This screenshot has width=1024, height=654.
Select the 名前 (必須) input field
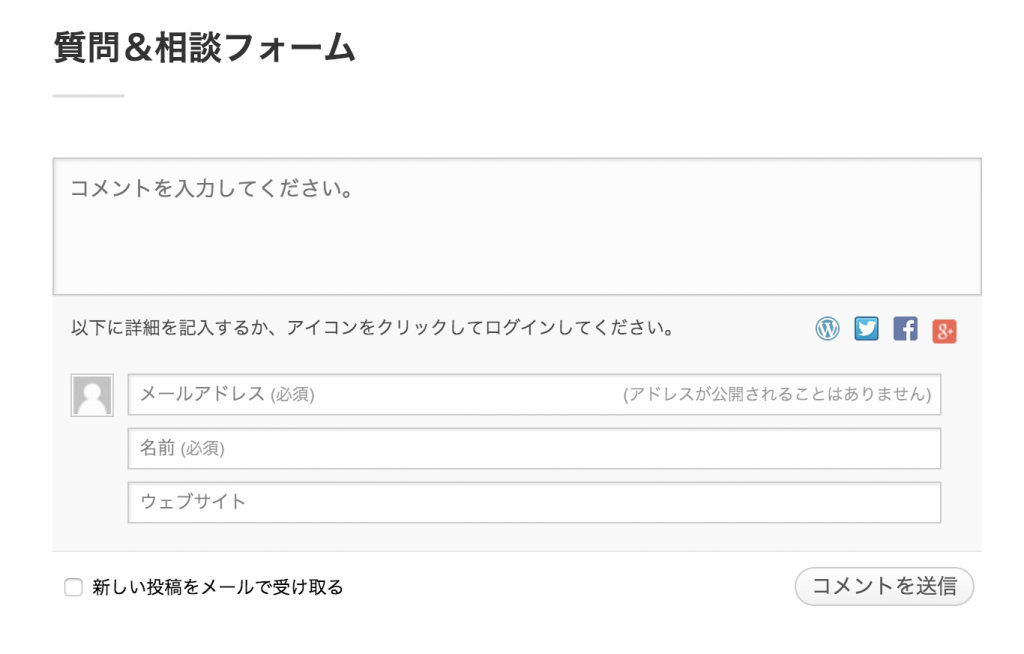[534, 448]
